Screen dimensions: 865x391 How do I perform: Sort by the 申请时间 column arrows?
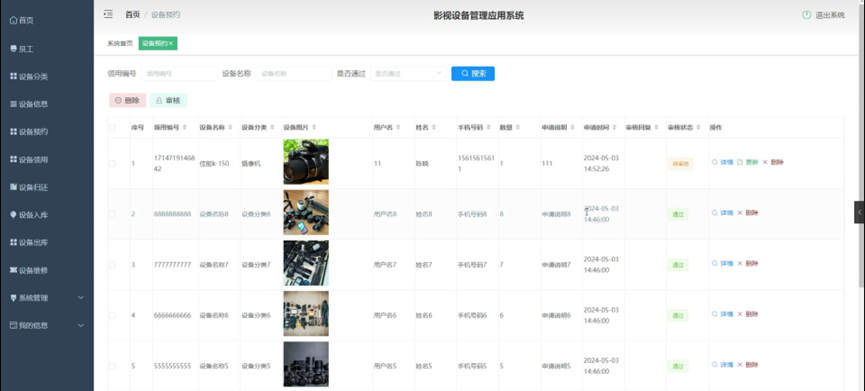pos(614,127)
